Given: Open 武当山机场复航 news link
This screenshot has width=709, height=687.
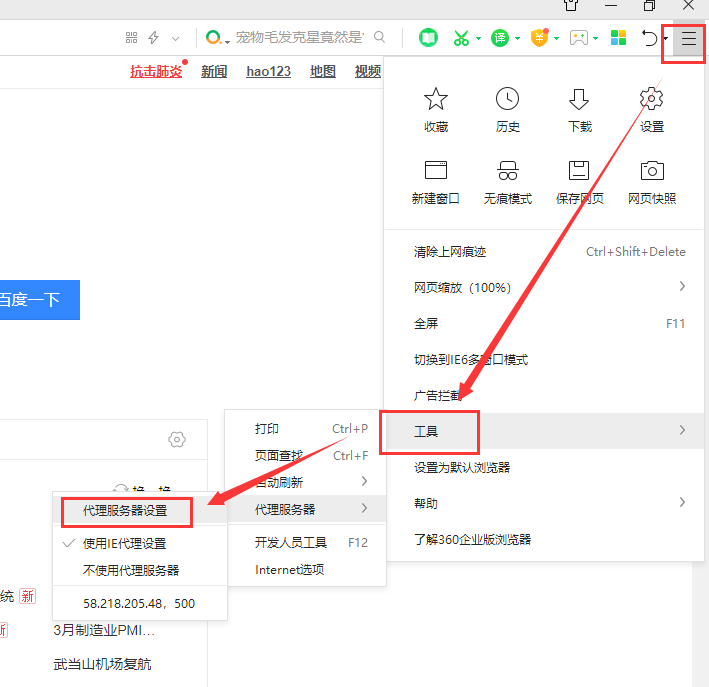Looking at the screenshot, I should (x=102, y=664).
